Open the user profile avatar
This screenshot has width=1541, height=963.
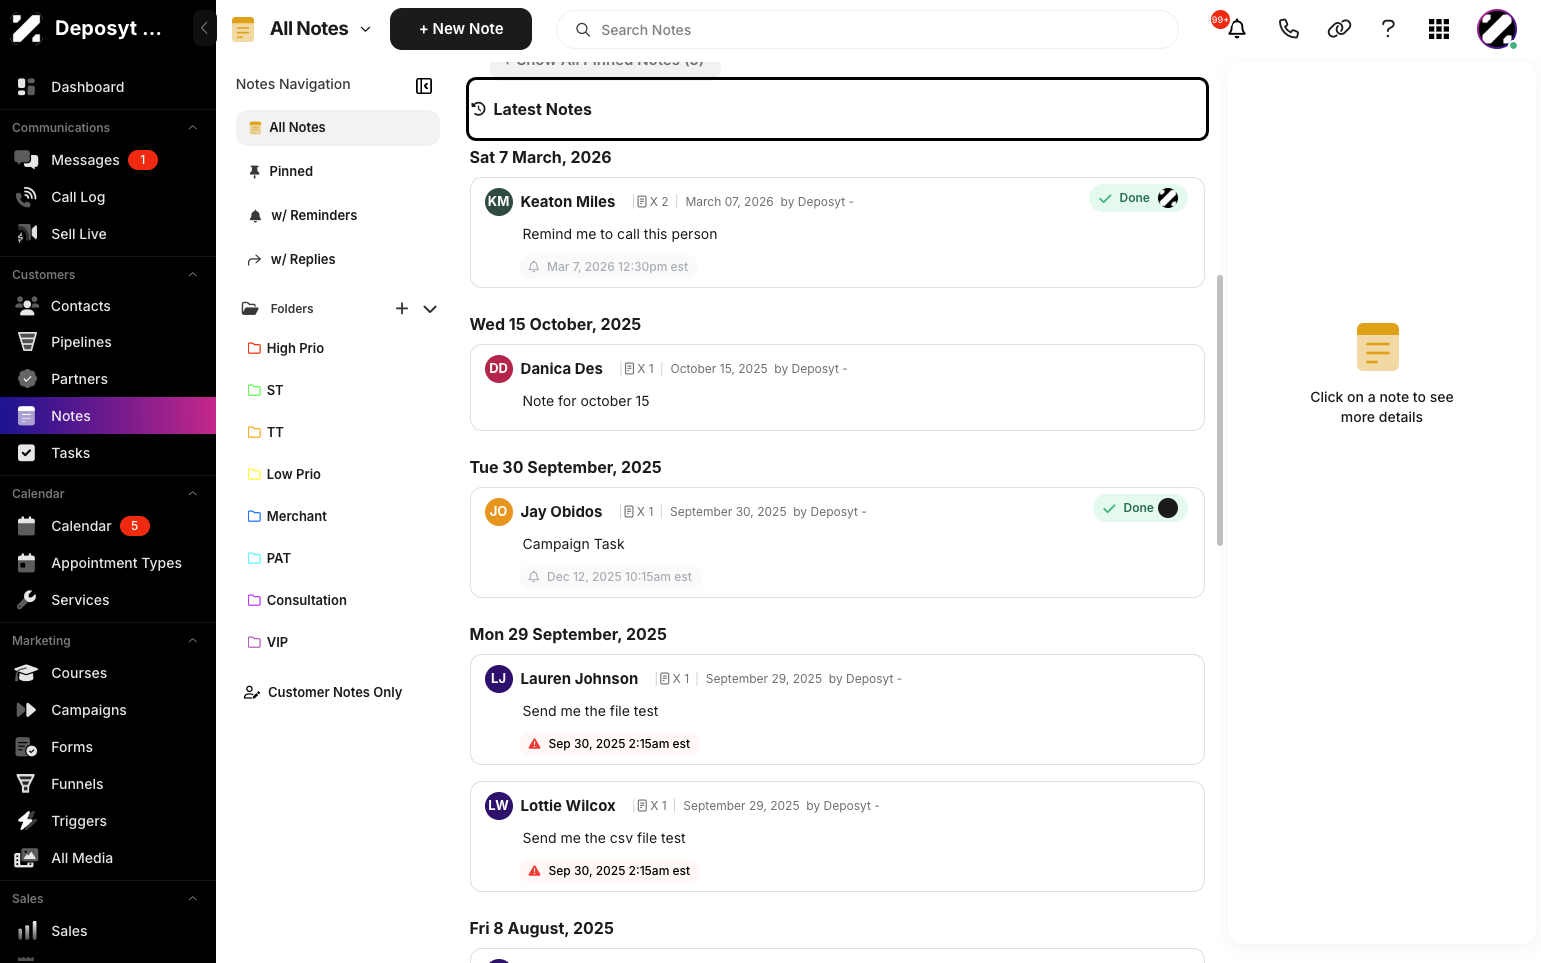pos(1497,29)
